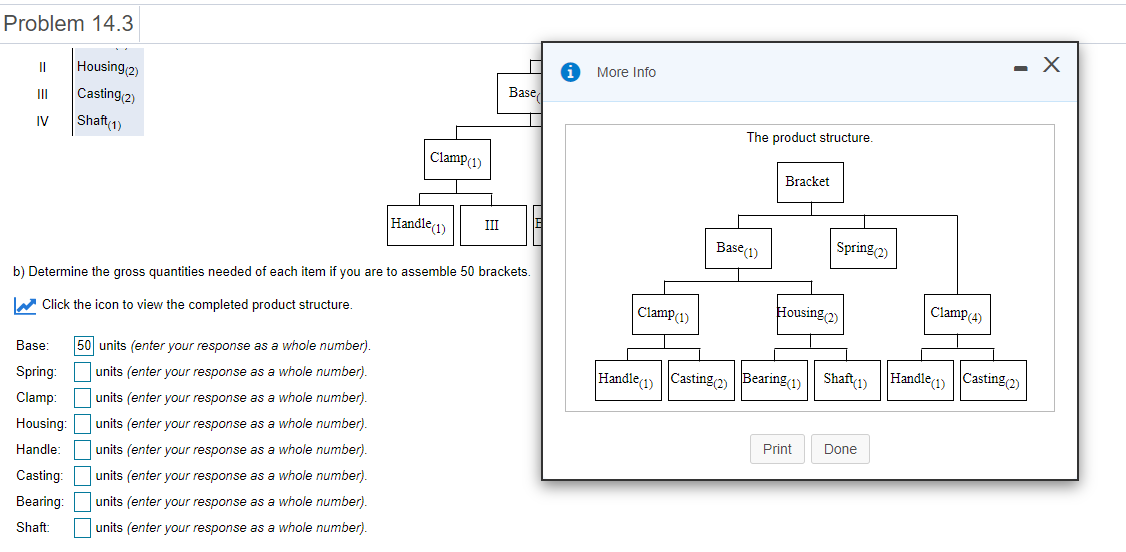This screenshot has width=1126, height=552.
Task: Click the Bracket node in product structure
Action: (807, 182)
